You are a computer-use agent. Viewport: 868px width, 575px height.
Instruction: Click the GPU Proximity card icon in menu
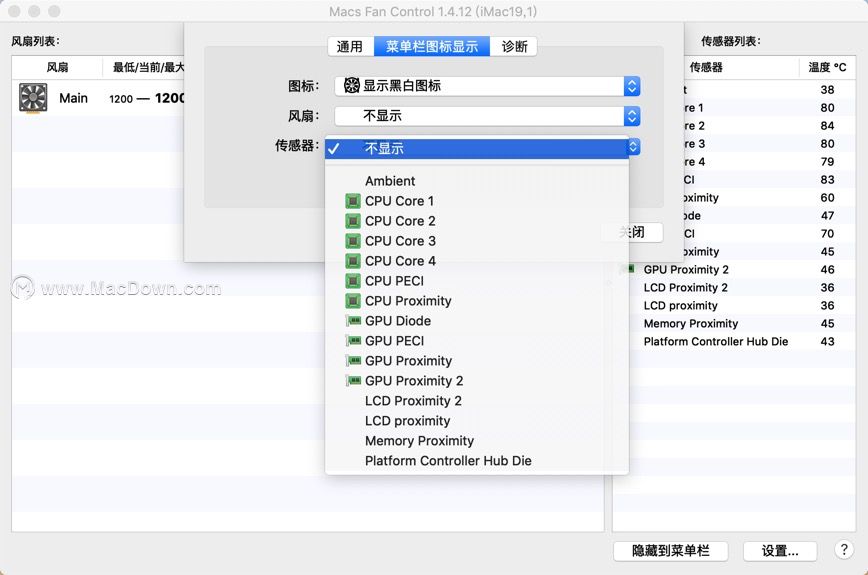click(x=353, y=360)
